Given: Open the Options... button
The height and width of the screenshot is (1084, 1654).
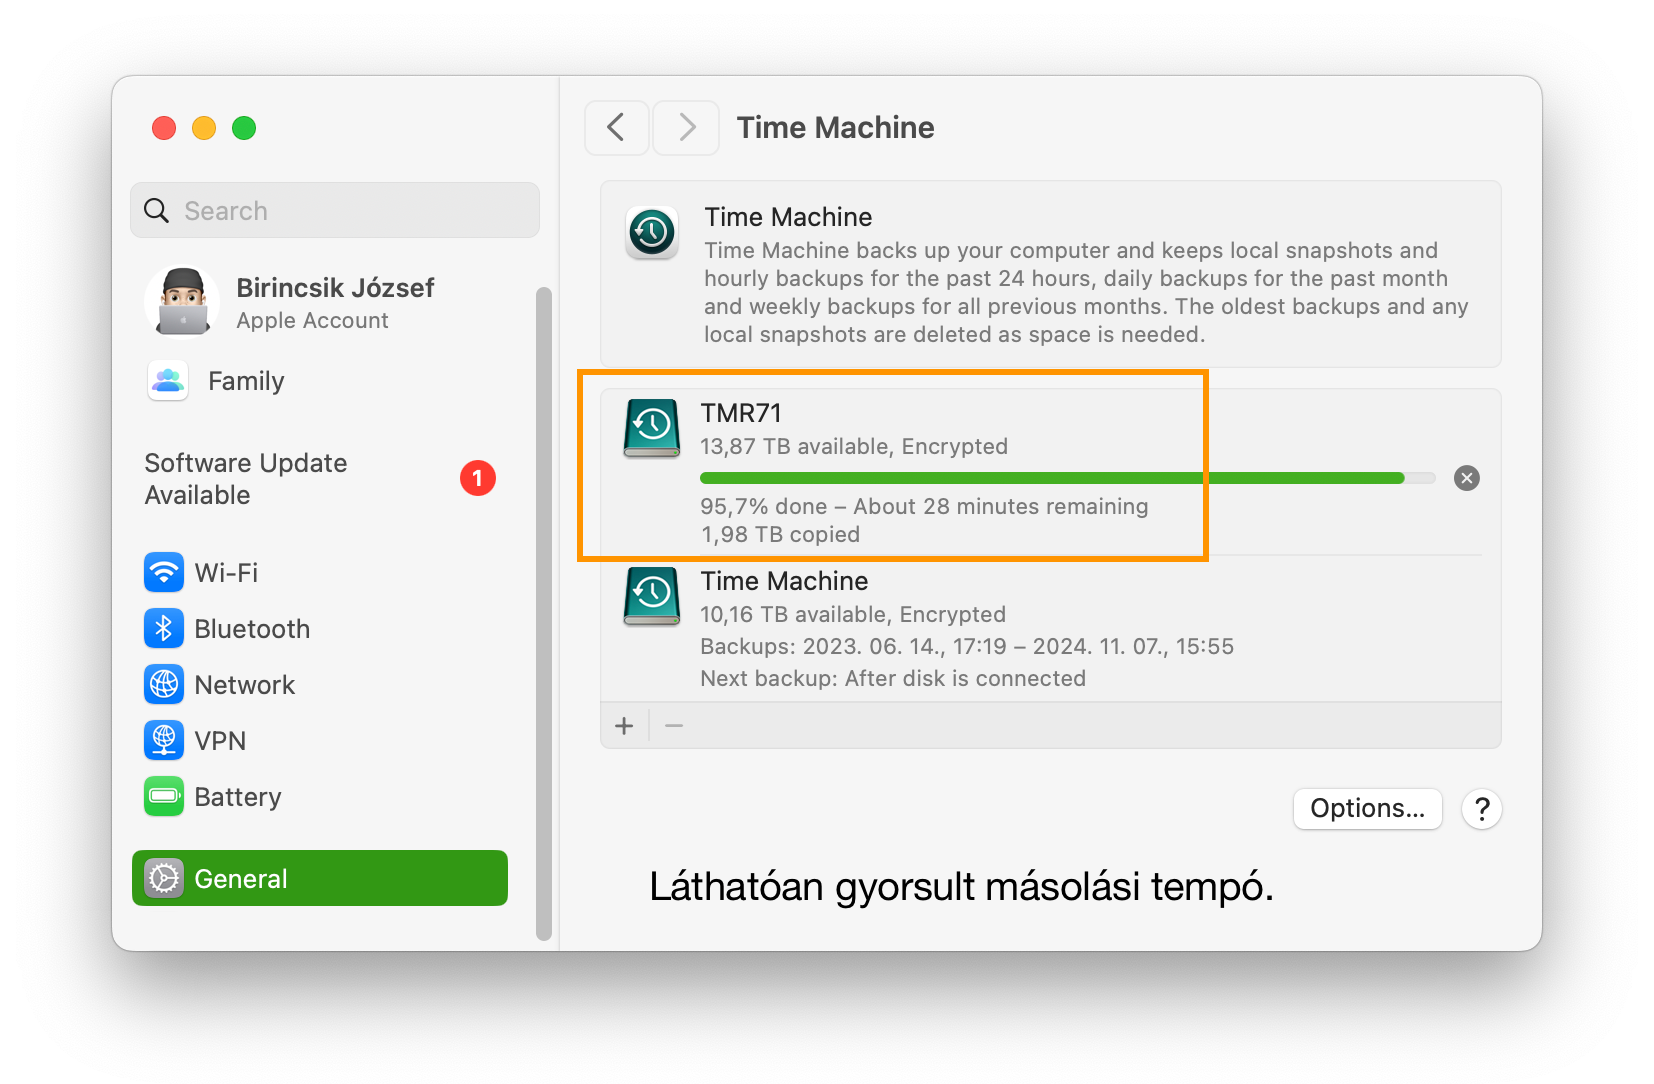Looking at the screenshot, I should (1368, 809).
